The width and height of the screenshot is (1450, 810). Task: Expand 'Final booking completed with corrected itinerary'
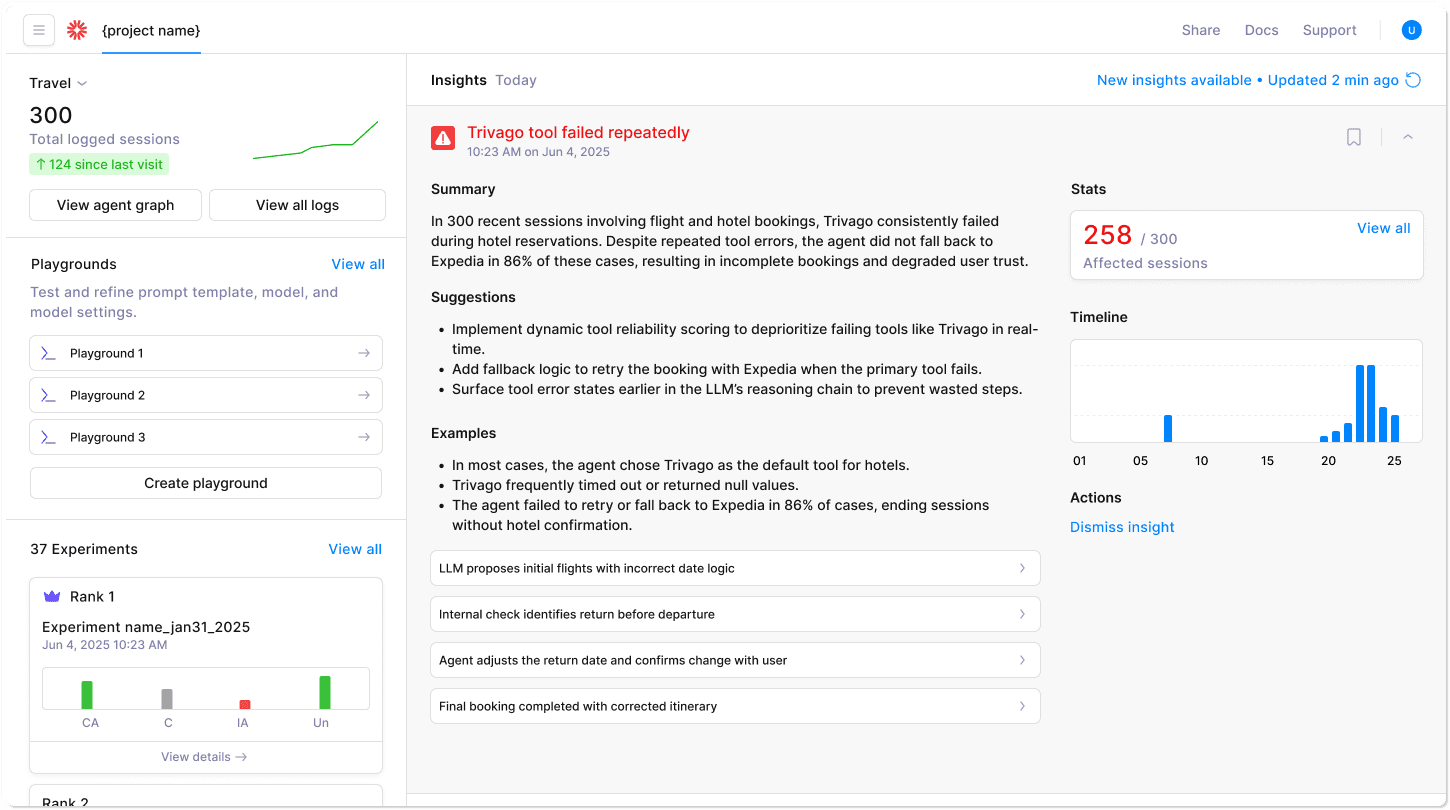coord(735,706)
